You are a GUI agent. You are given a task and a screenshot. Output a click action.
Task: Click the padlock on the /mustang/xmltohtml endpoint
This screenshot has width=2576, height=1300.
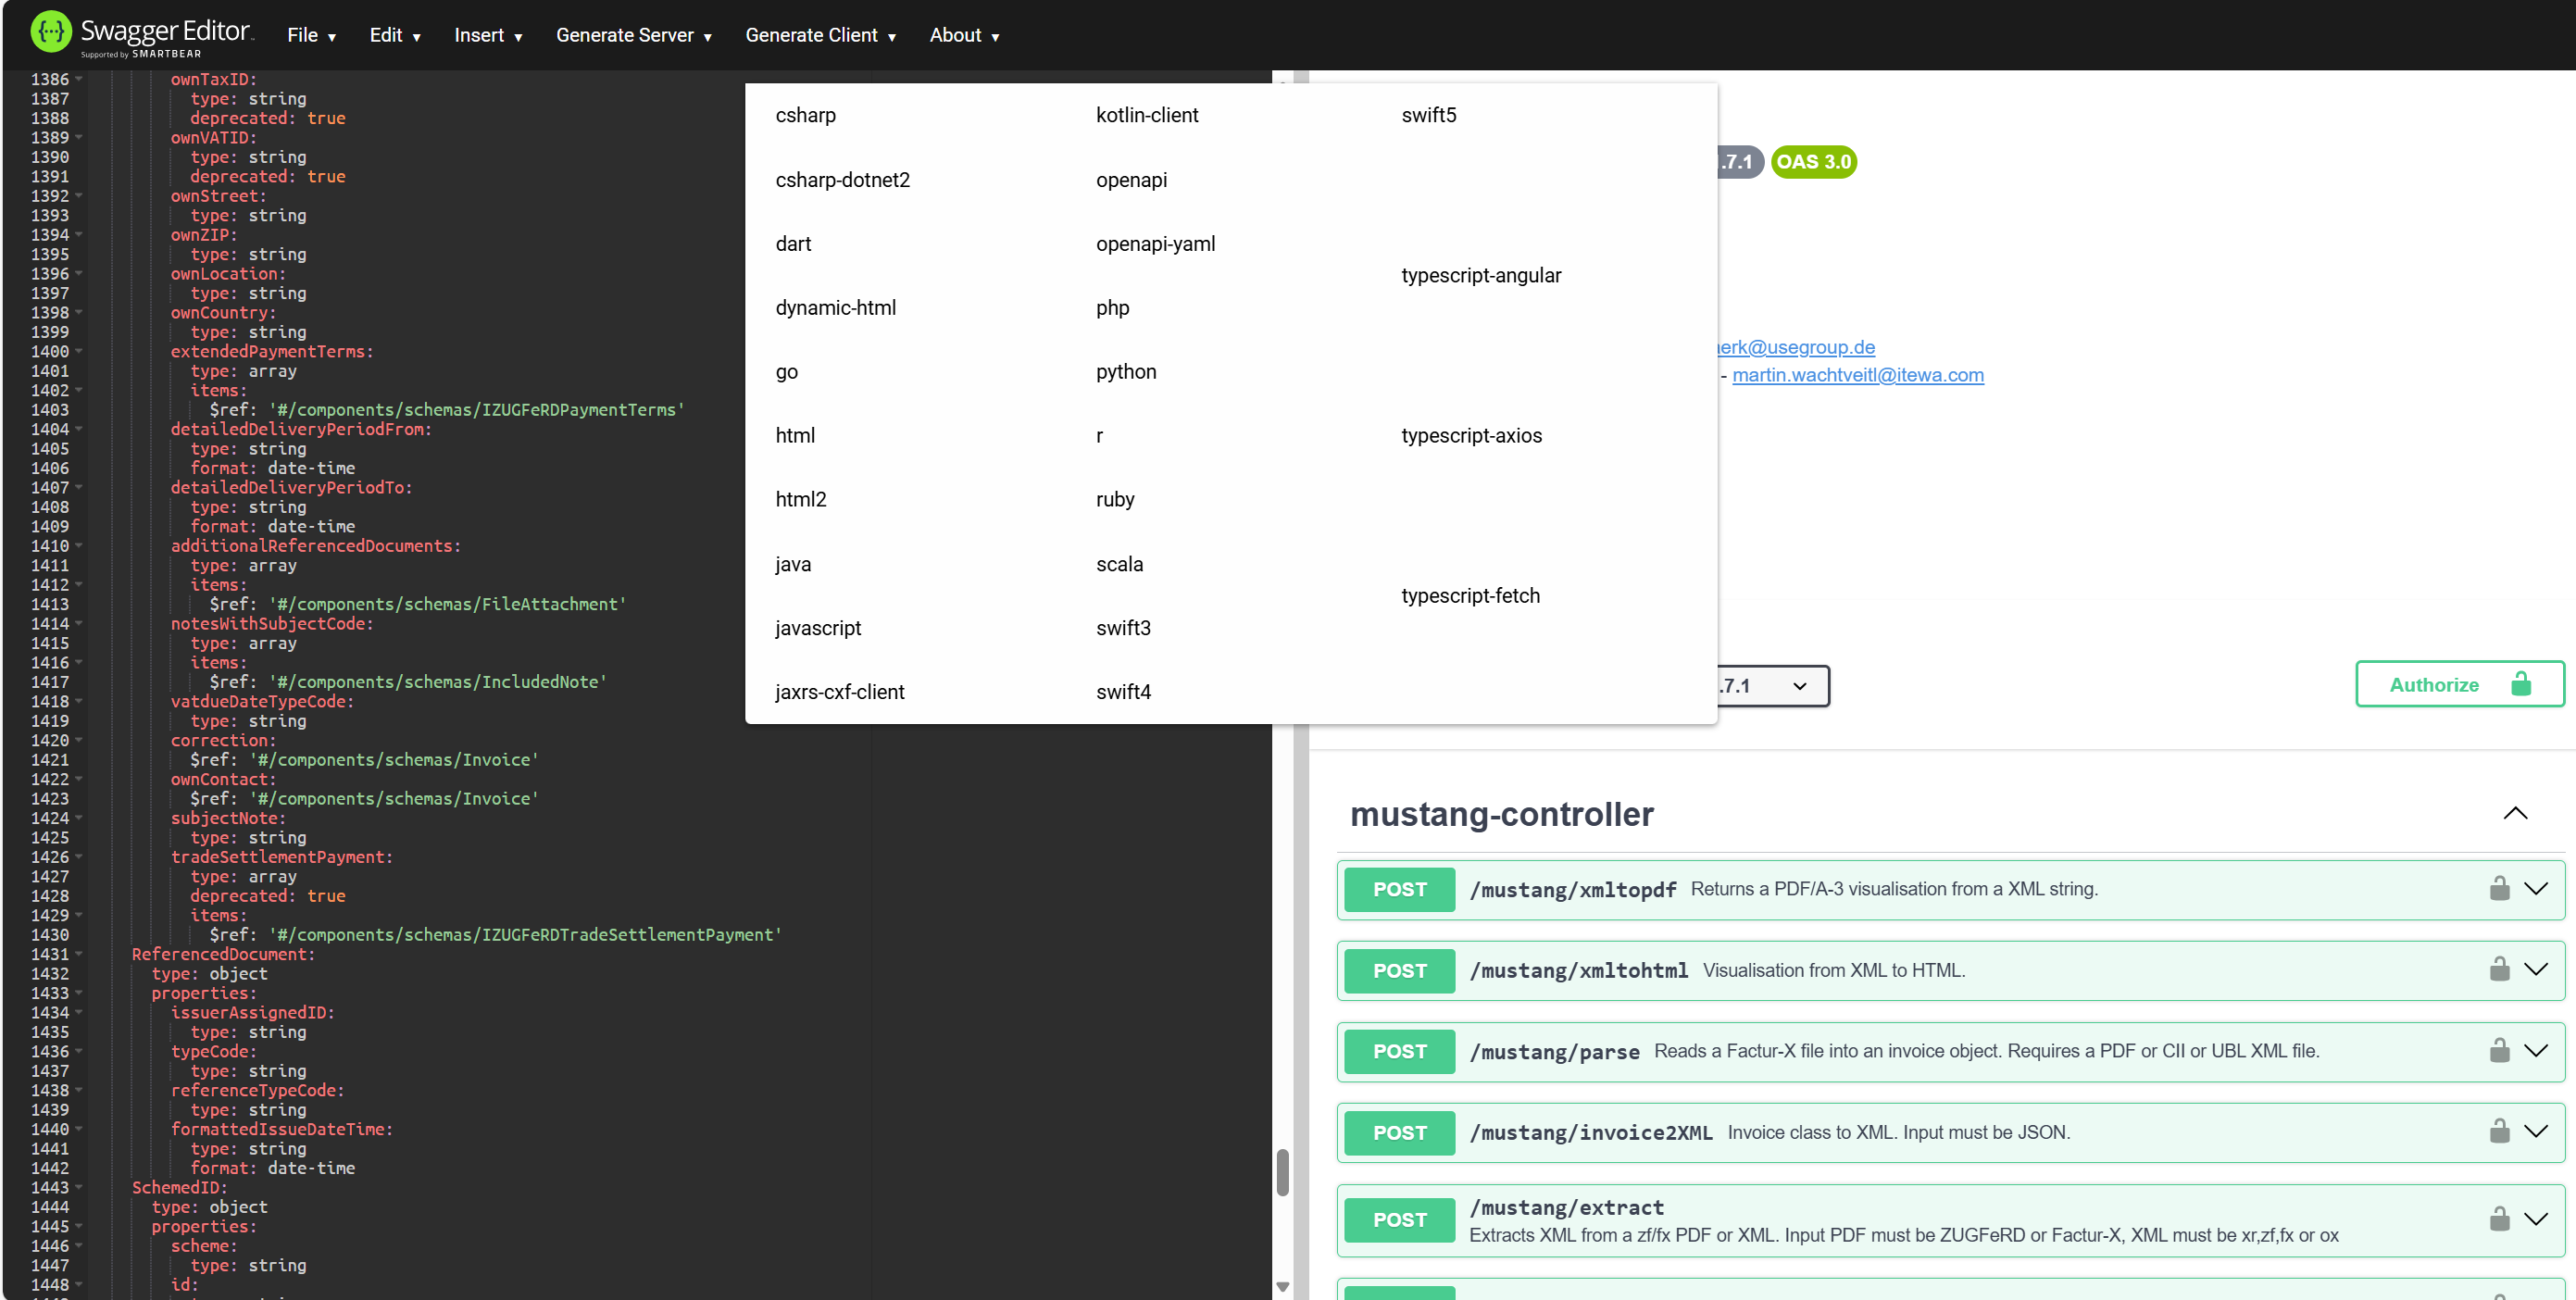[2499, 968]
